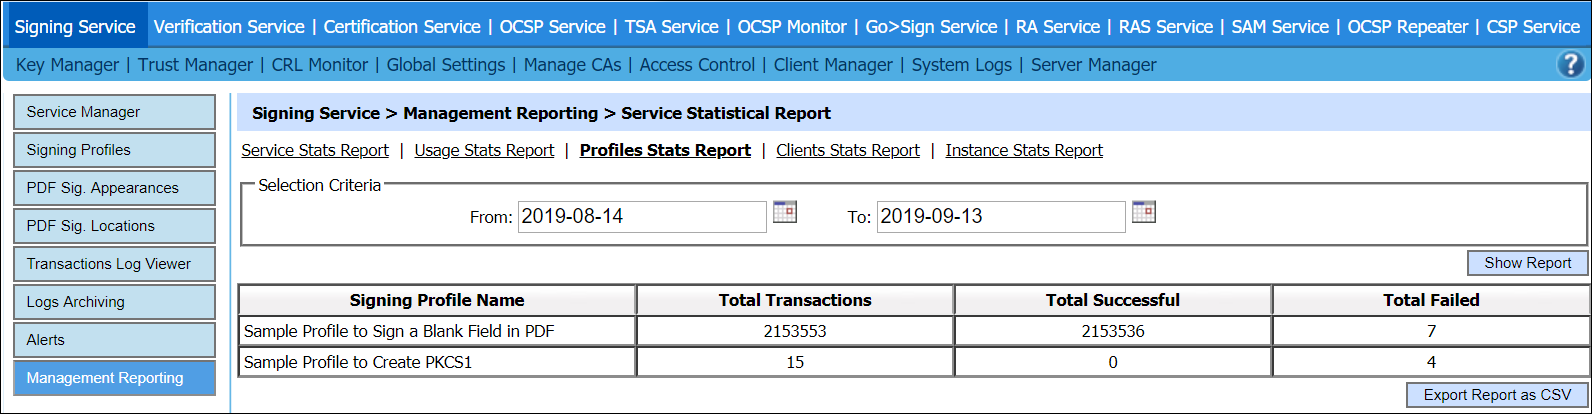Open the To date calendar picker
This screenshot has height=414, width=1592.
point(1144,212)
